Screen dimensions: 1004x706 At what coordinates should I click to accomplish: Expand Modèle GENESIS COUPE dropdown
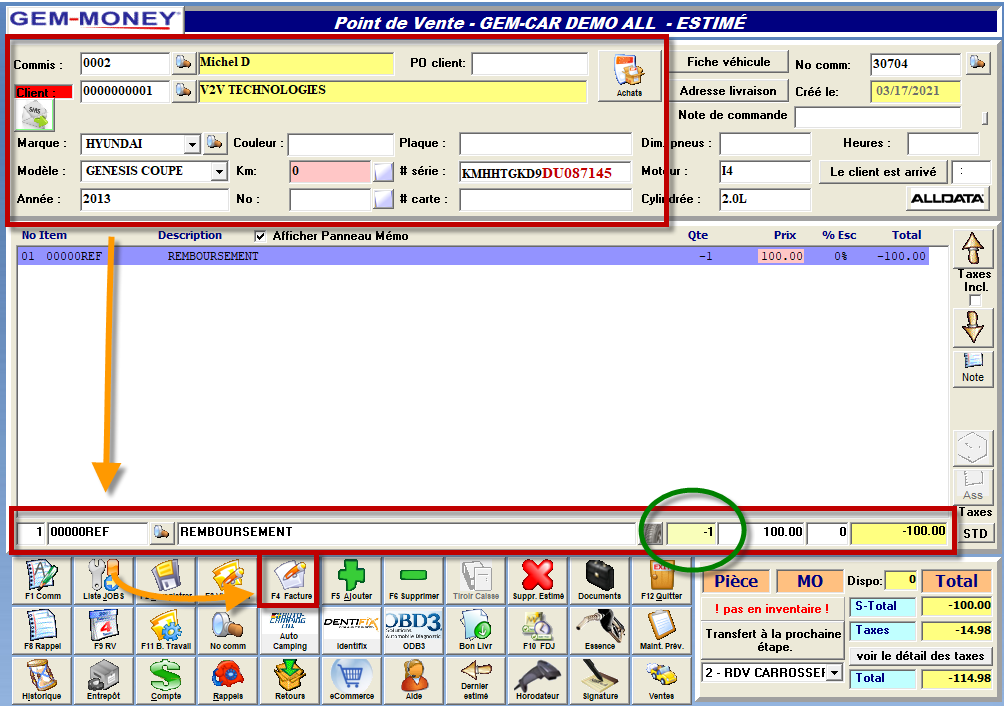[219, 172]
